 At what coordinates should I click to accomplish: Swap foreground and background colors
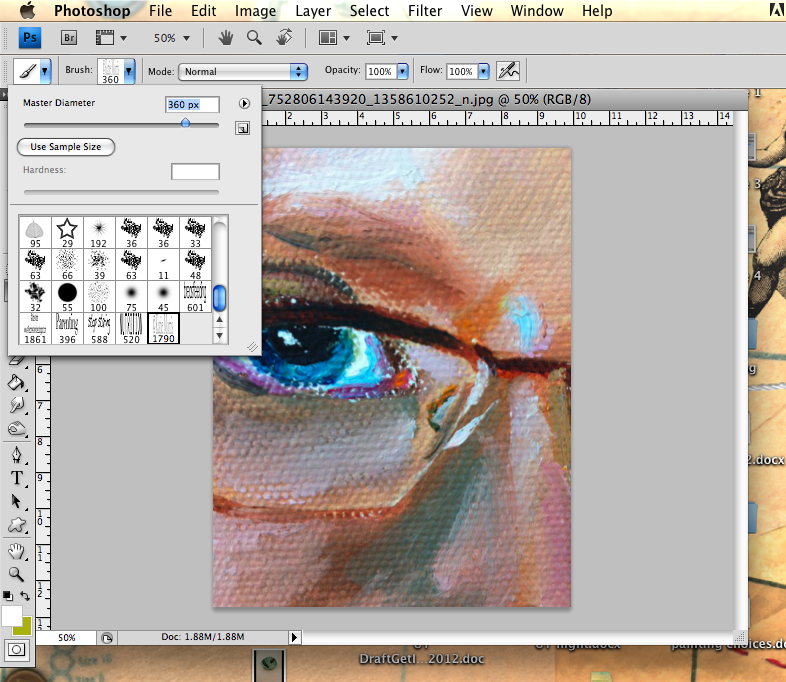coord(25,595)
